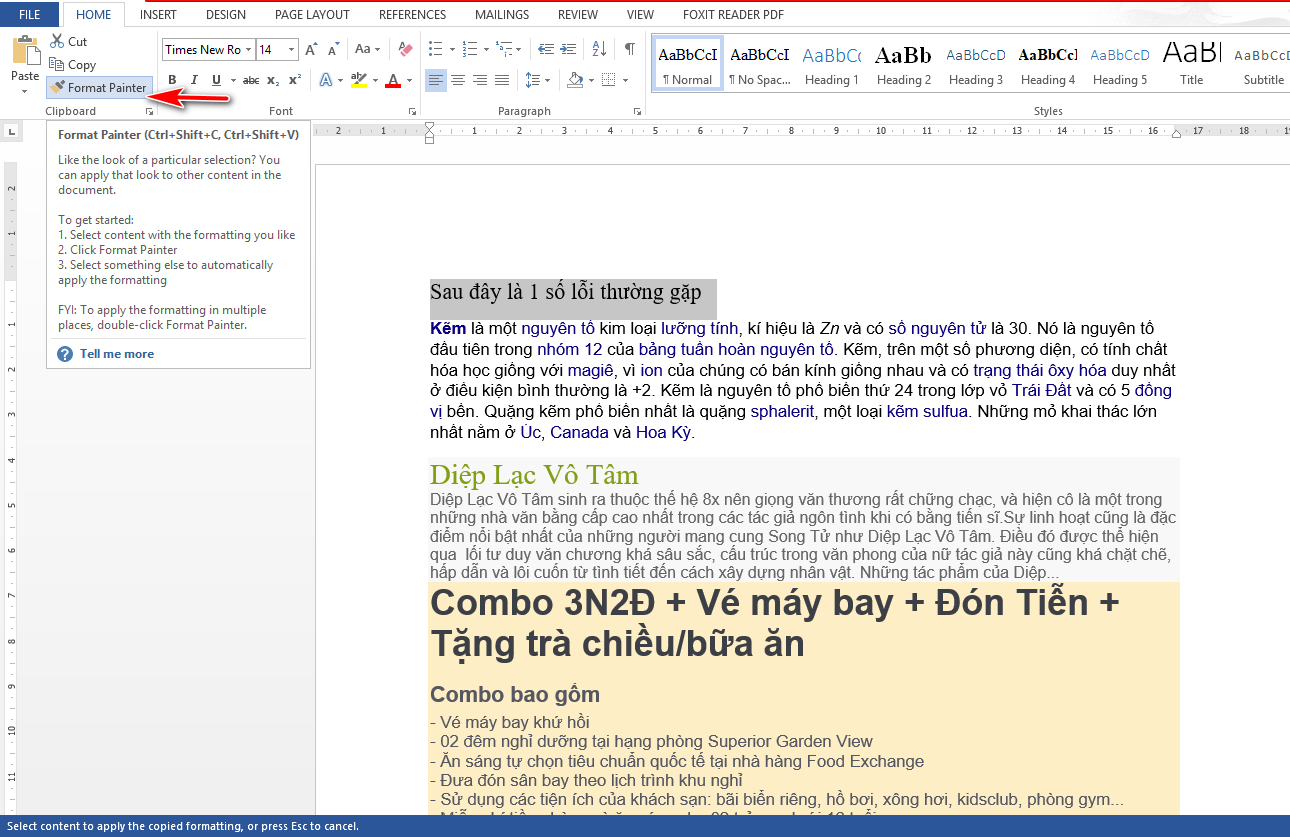Open Change Case Aa dropdown
Viewport: 1290px width, 837px height.
pos(367,50)
